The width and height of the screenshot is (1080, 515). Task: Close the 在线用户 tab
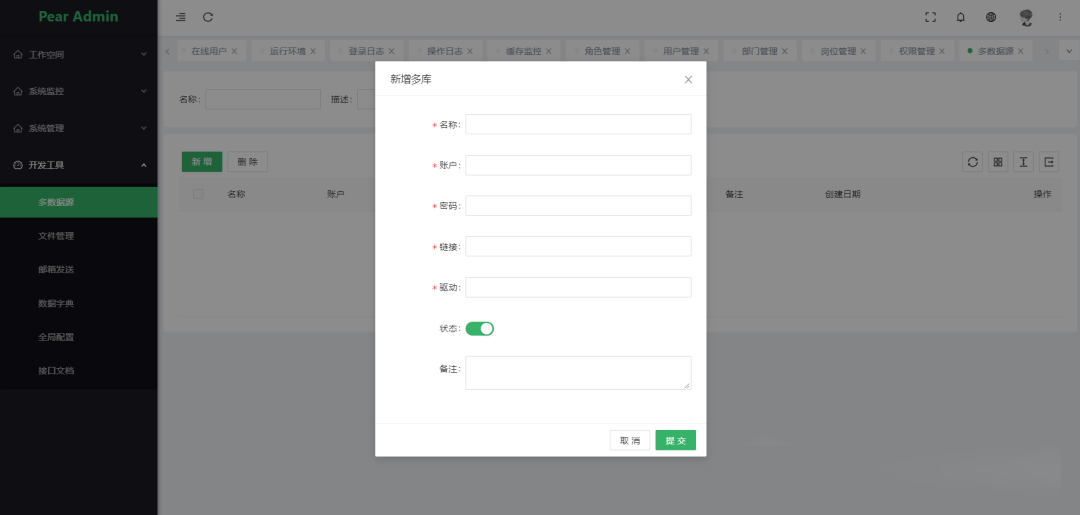pyautogui.click(x=234, y=51)
